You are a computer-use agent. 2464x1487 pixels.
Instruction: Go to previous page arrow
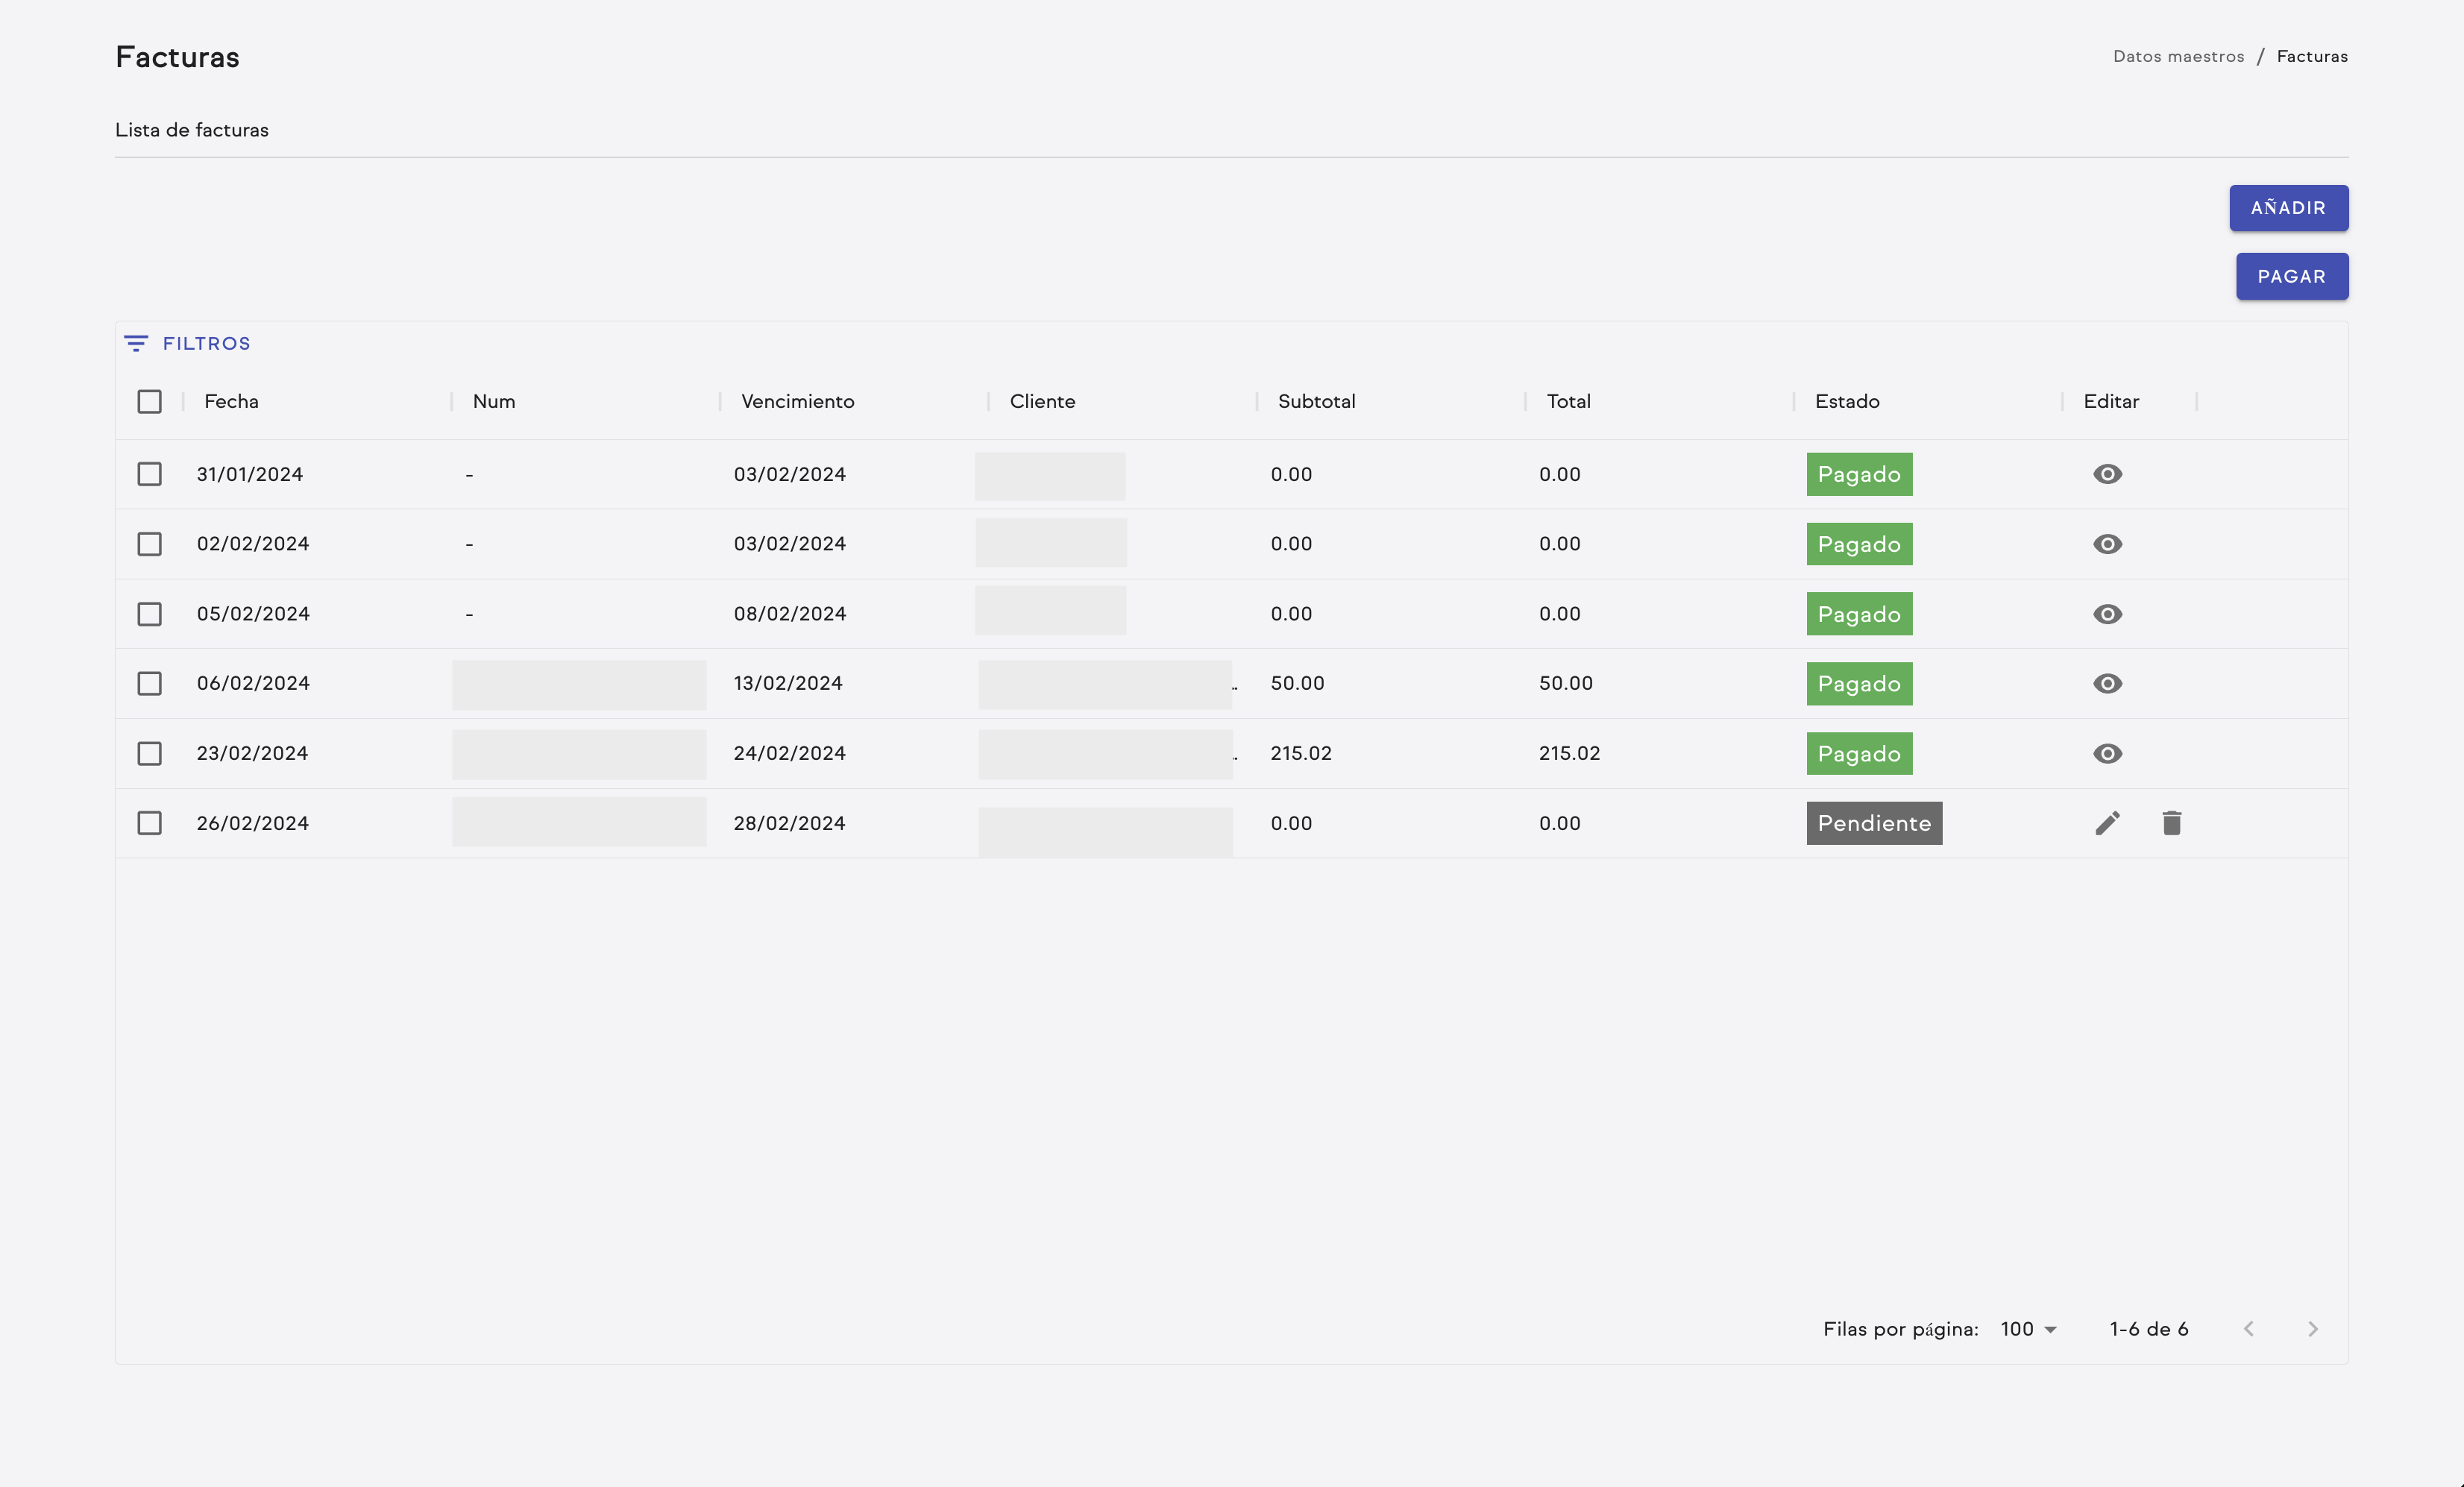point(2248,1329)
